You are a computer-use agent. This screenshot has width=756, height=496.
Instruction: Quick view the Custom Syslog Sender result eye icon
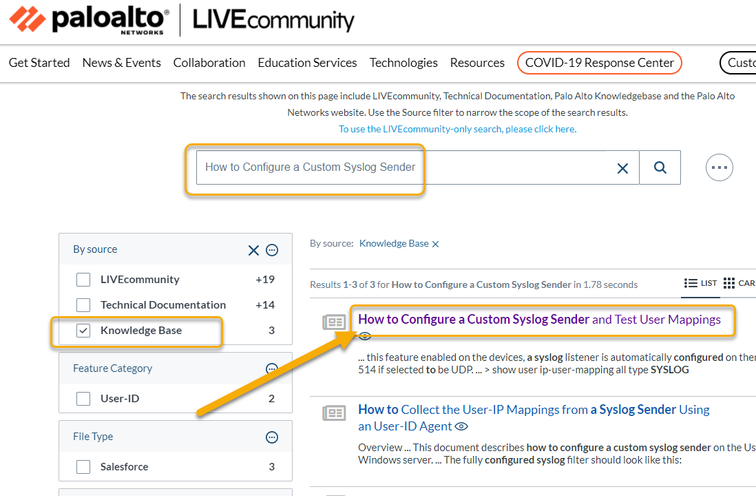[x=365, y=335]
